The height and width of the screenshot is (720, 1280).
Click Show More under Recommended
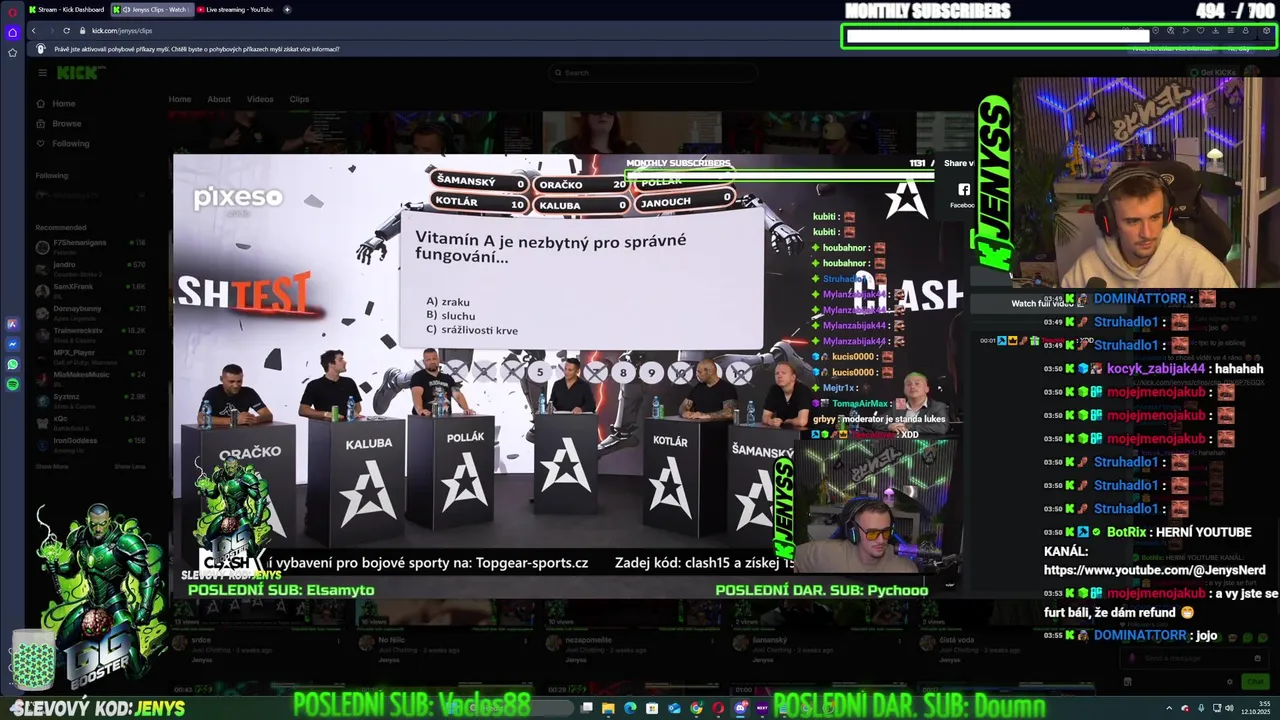[52, 466]
